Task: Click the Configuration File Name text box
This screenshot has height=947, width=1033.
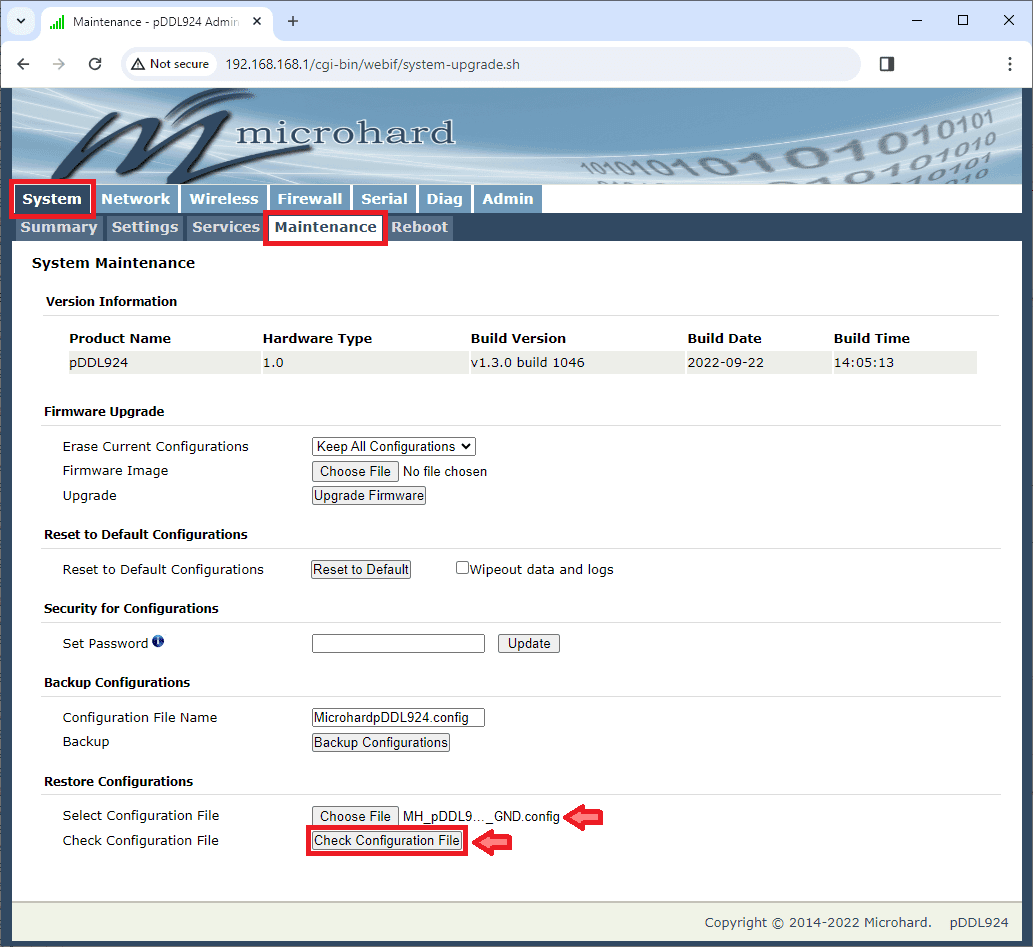Action: 398,718
